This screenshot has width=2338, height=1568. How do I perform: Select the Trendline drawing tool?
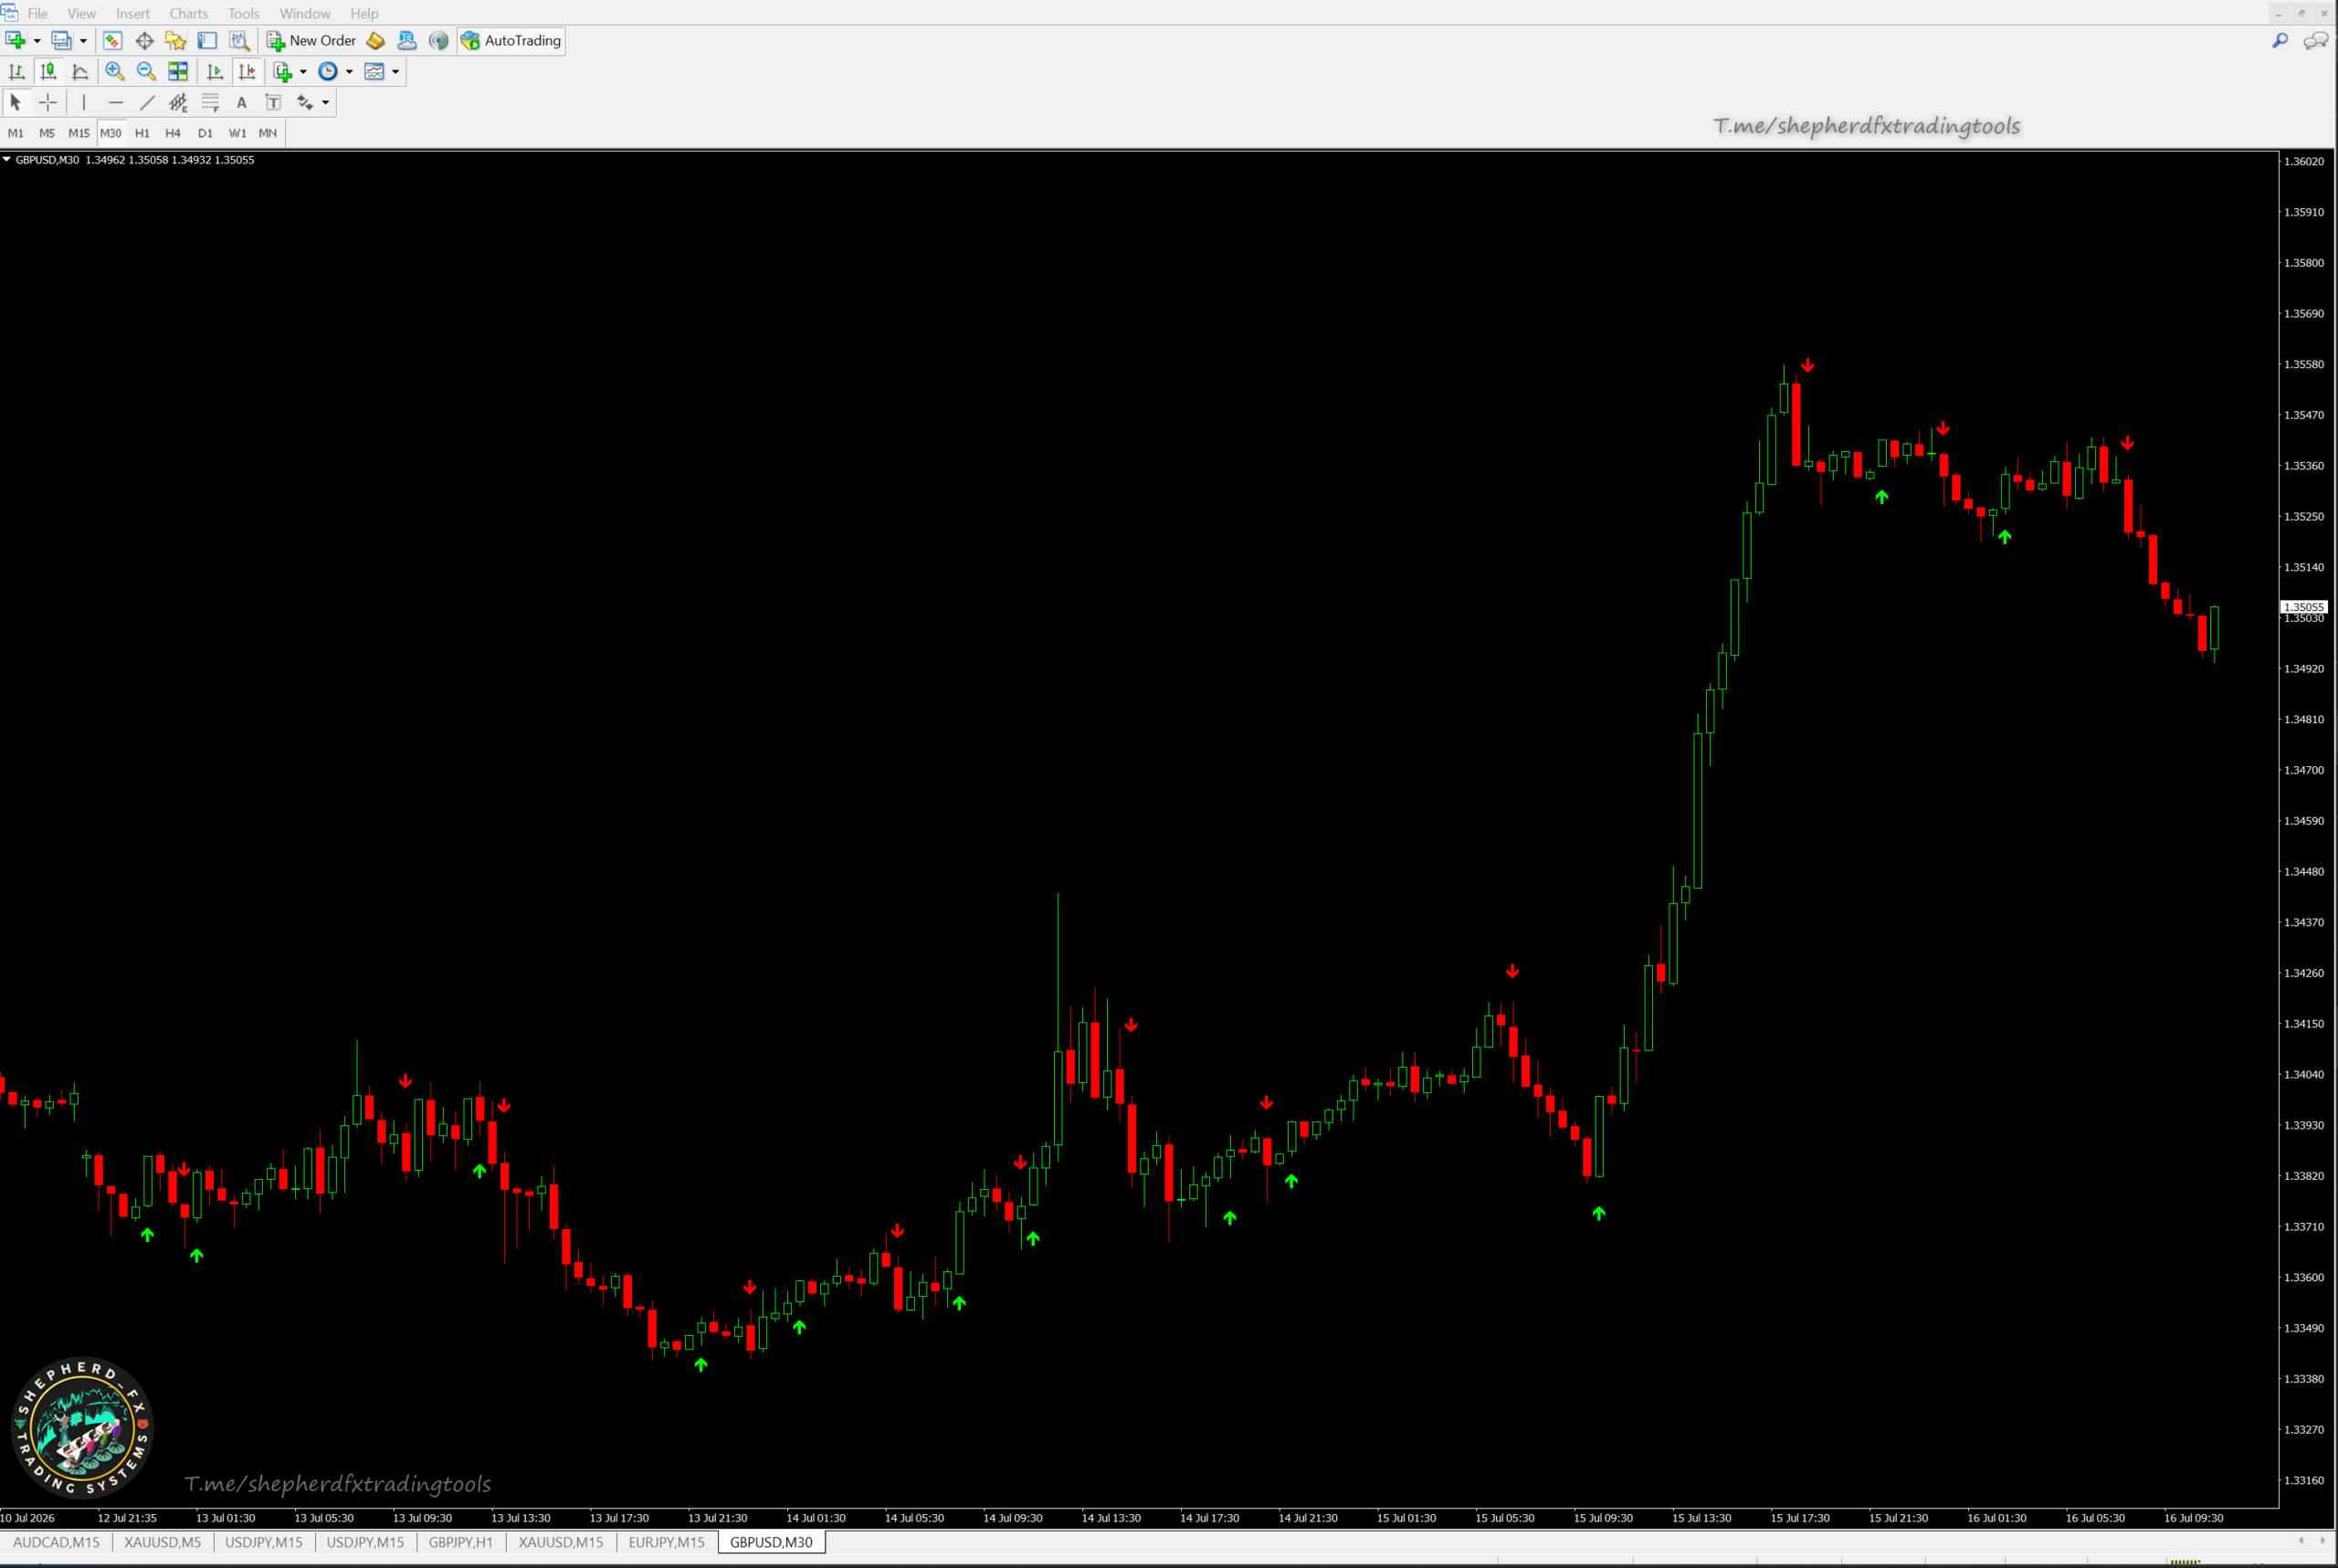point(147,102)
